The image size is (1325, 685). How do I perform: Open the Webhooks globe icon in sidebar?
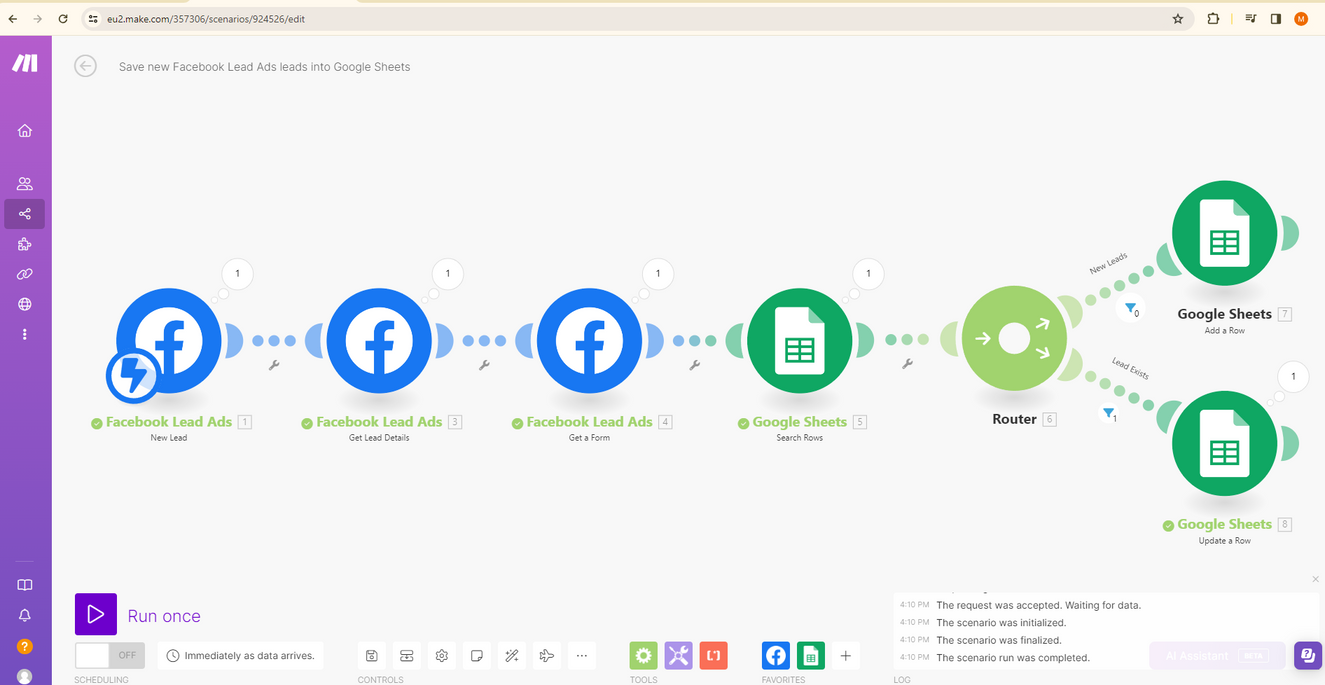point(25,304)
